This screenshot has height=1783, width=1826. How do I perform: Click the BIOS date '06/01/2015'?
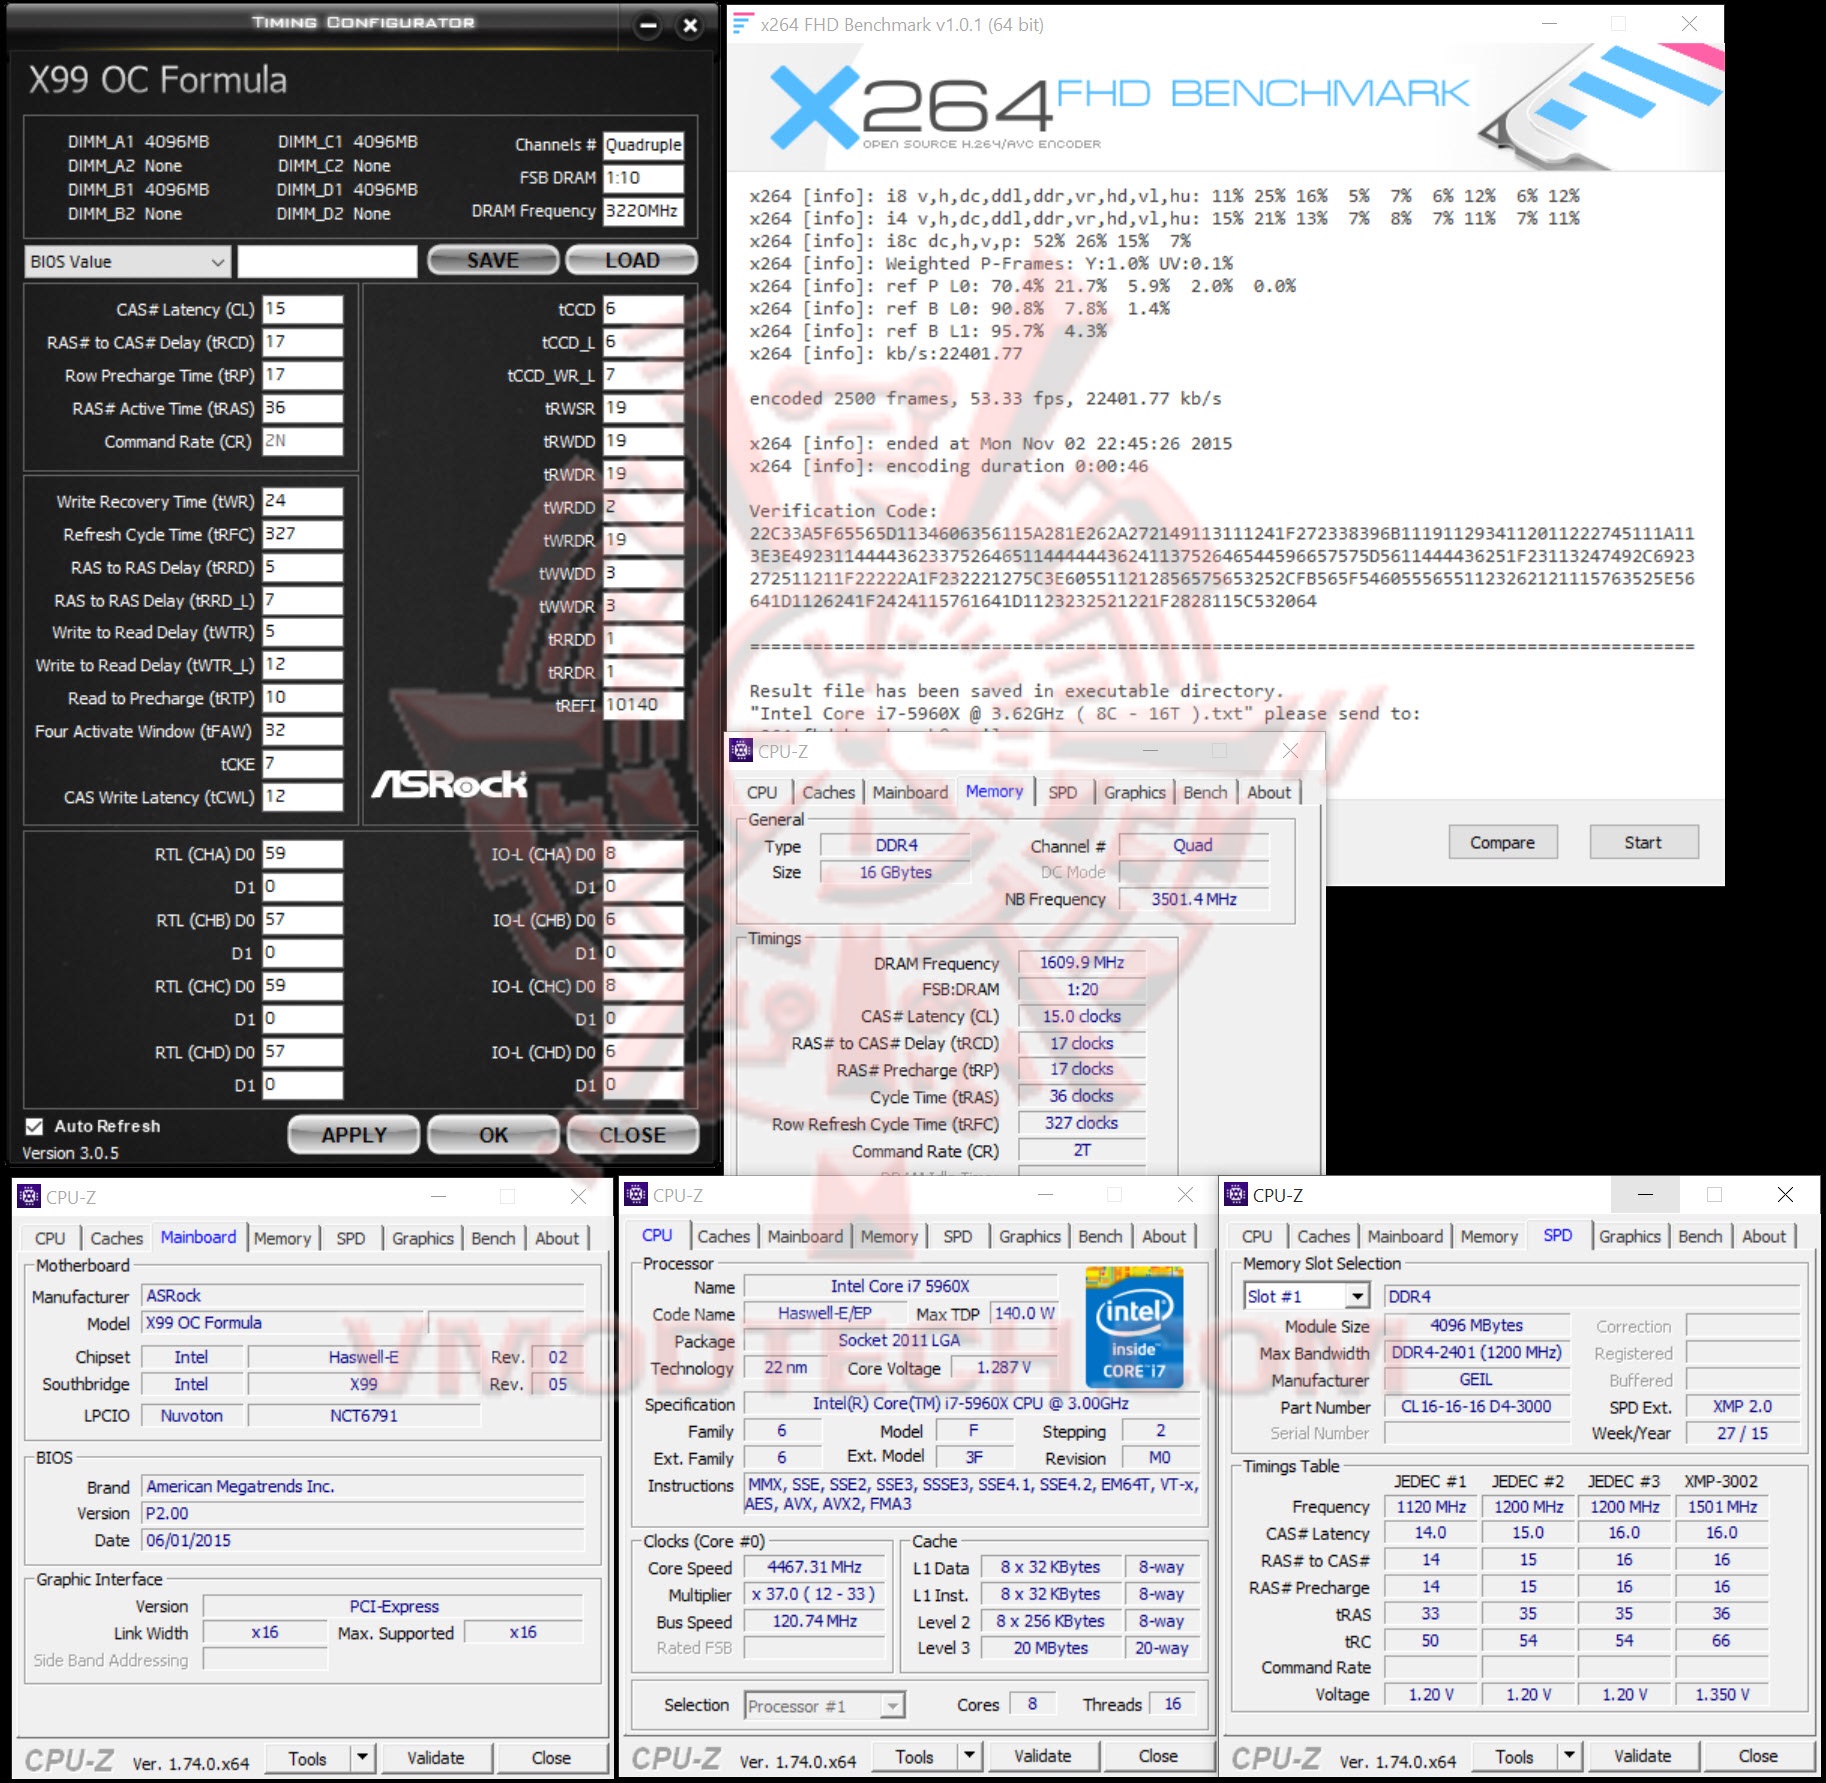pos(189,1541)
